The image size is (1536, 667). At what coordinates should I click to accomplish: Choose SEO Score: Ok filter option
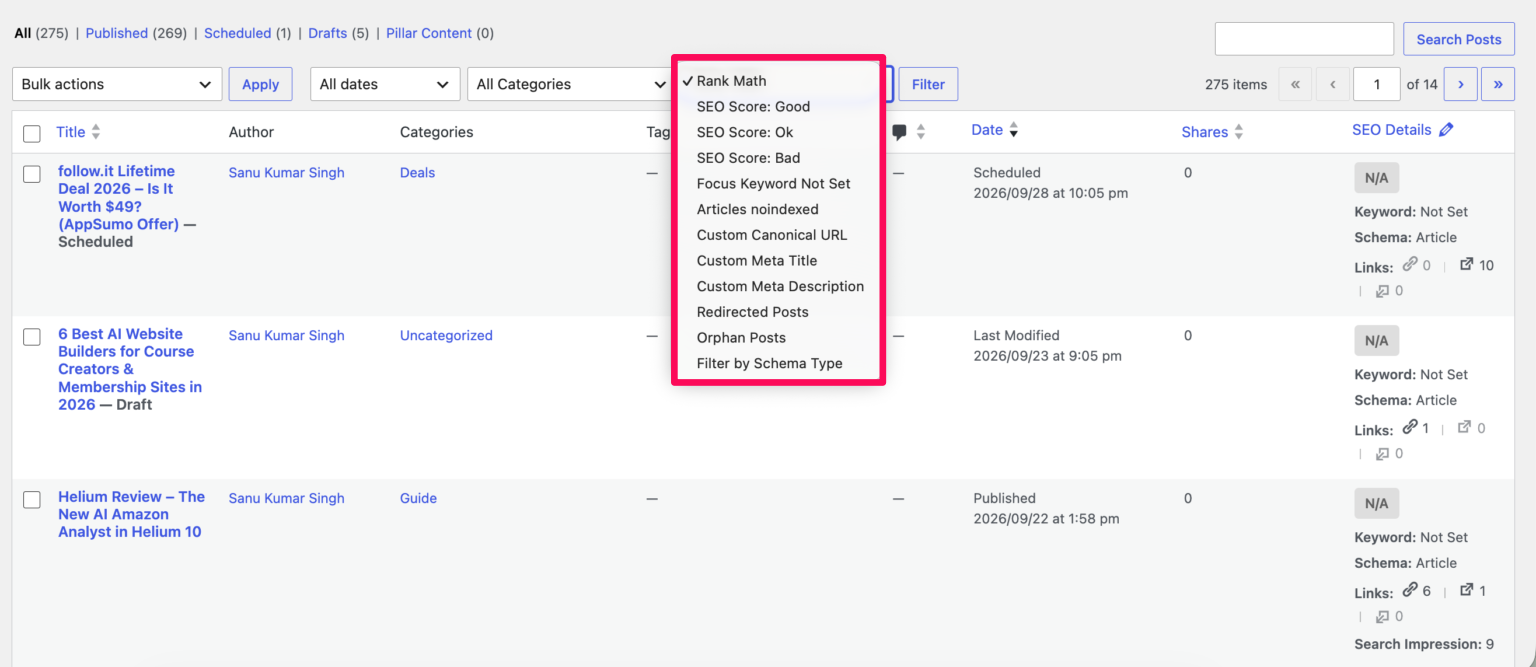tap(778, 132)
